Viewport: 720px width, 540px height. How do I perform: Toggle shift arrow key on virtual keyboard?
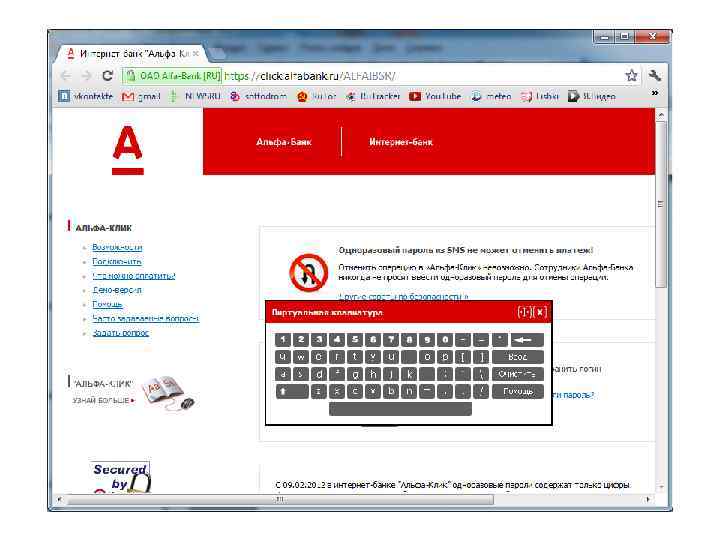[x=292, y=392]
